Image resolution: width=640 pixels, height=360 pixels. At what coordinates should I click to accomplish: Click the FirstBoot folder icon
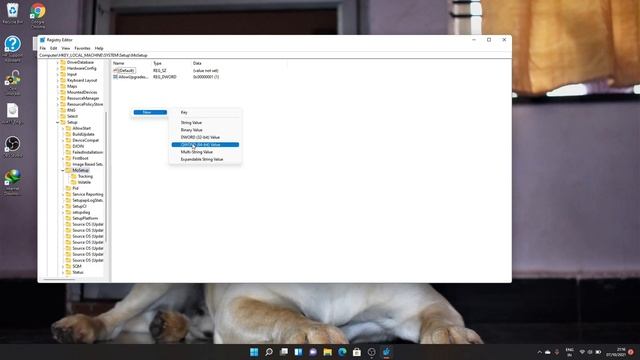pyautogui.click(x=68, y=158)
